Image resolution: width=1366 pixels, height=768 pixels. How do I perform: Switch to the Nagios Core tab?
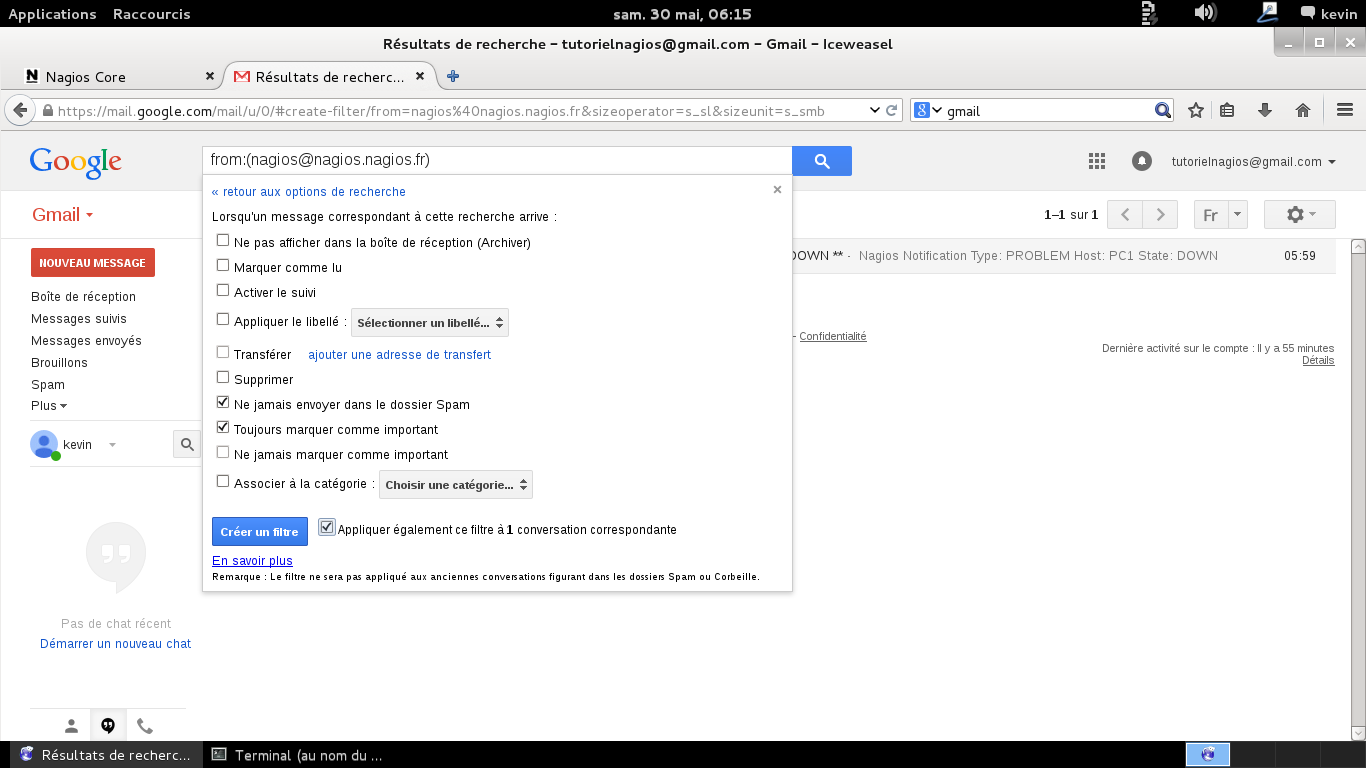(x=118, y=76)
